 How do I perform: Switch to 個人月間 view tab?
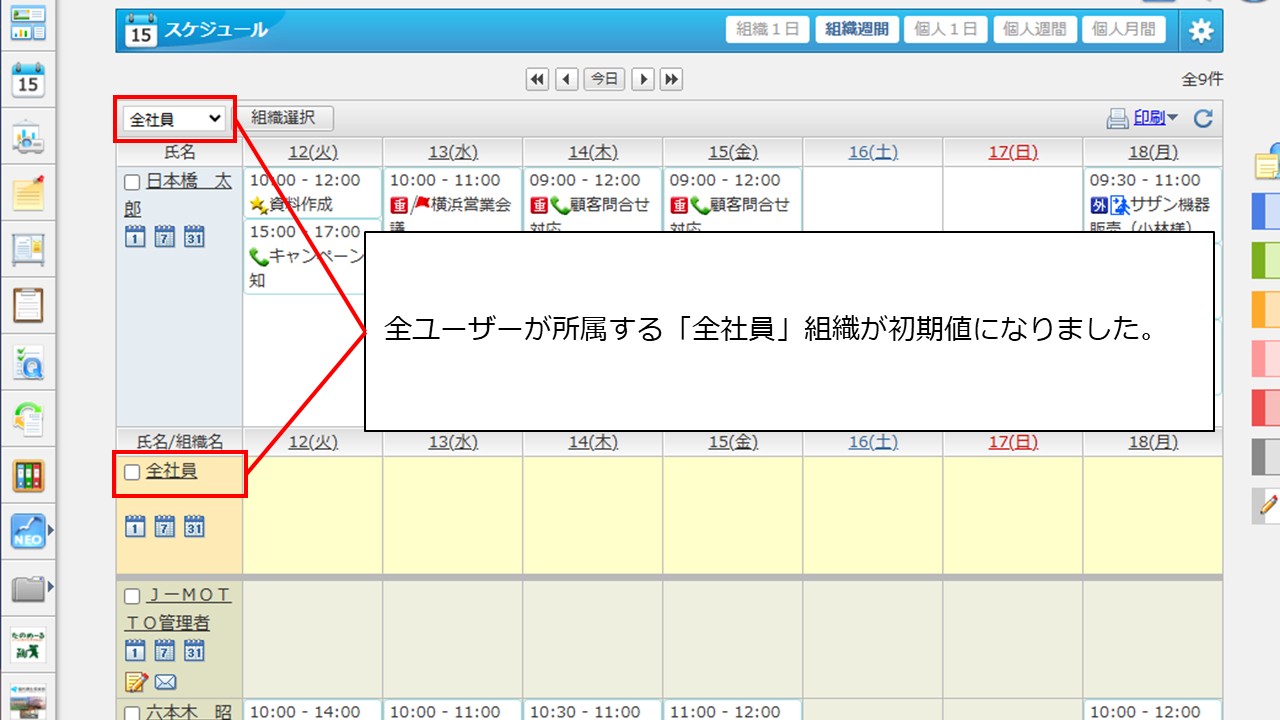pos(1123,30)
